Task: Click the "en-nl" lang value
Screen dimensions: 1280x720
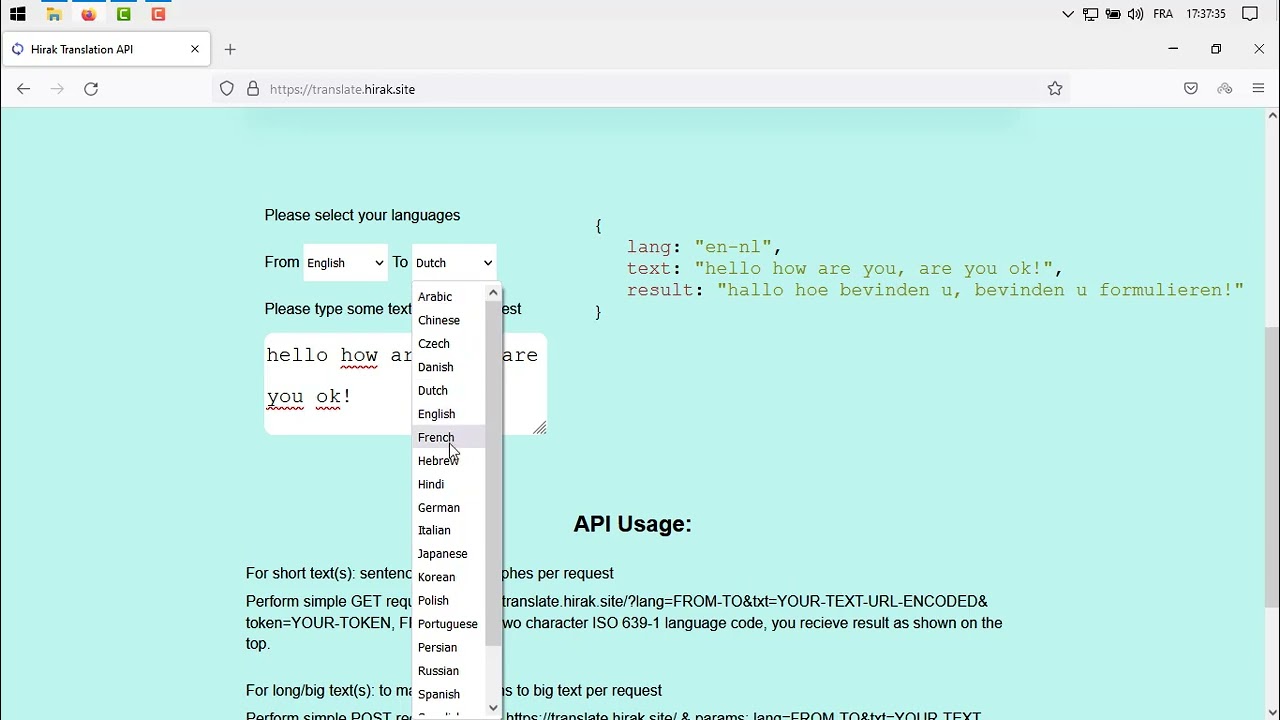Action: [x=733, y=246]
